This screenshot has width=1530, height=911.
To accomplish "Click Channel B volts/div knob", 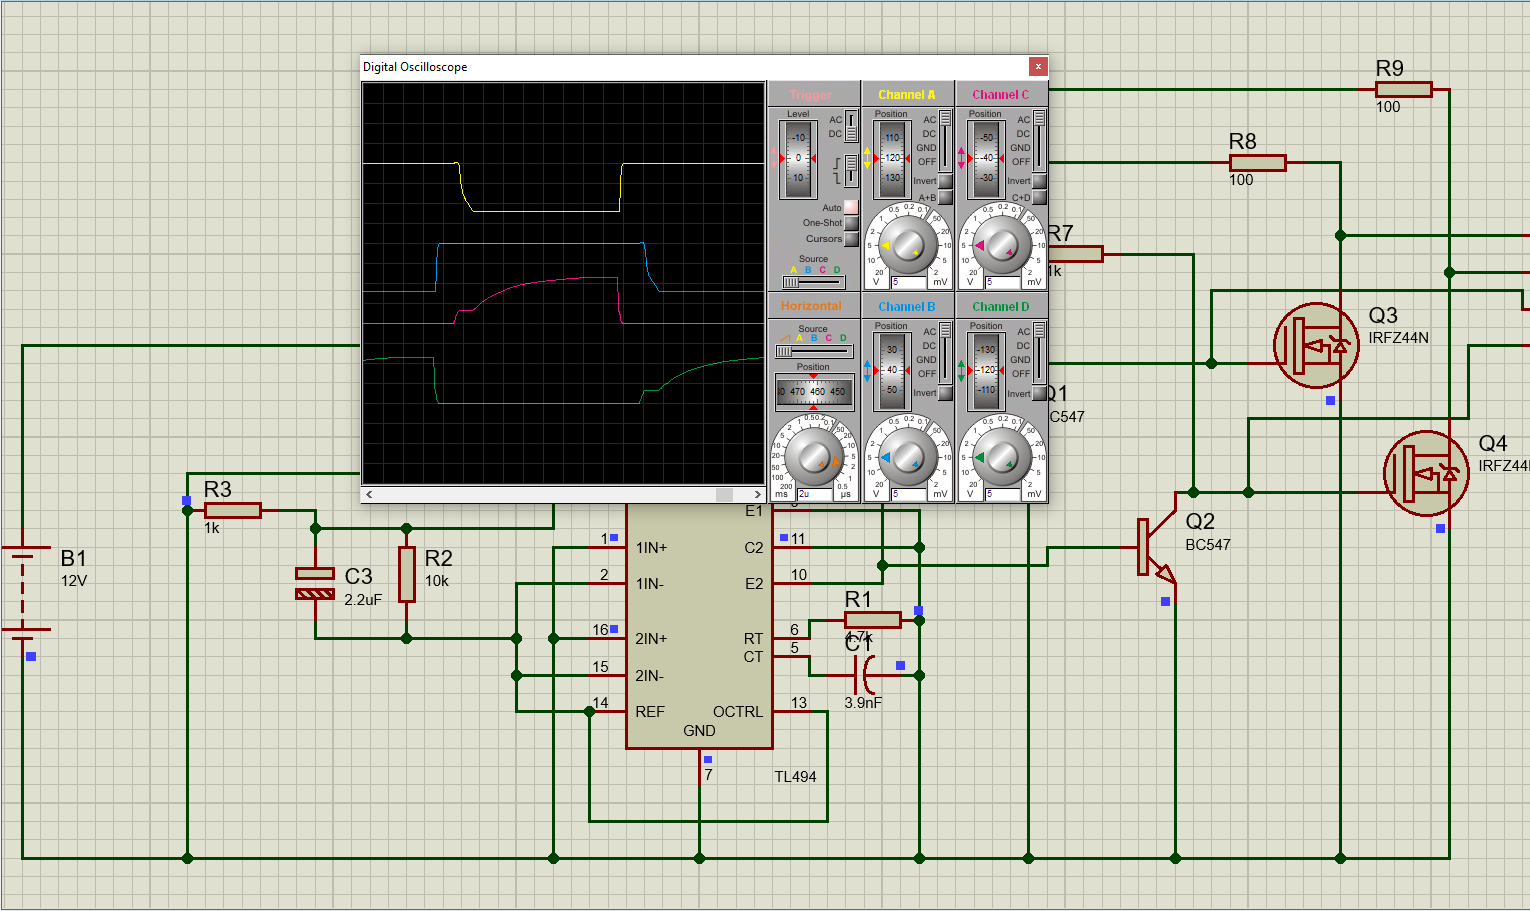I will point(908,457).
